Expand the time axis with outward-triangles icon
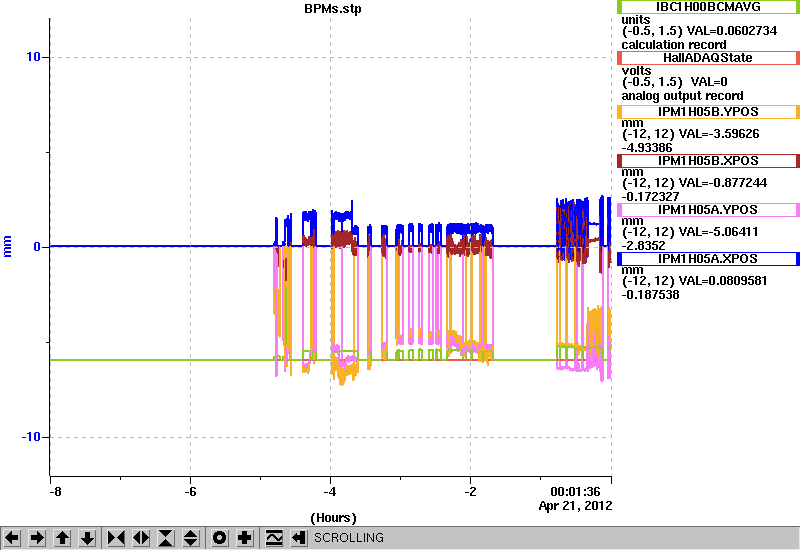Viewport: 800px width, 550px height. [141, 538]
